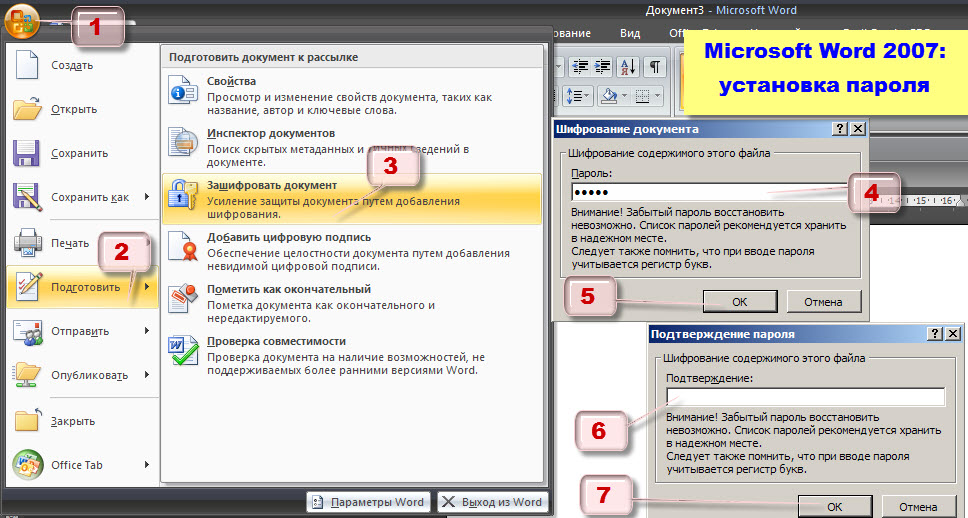The width and height of the screenshot is (968, 518).
Task: Launch Инспектор документов
Action: (x=352, y=148)
